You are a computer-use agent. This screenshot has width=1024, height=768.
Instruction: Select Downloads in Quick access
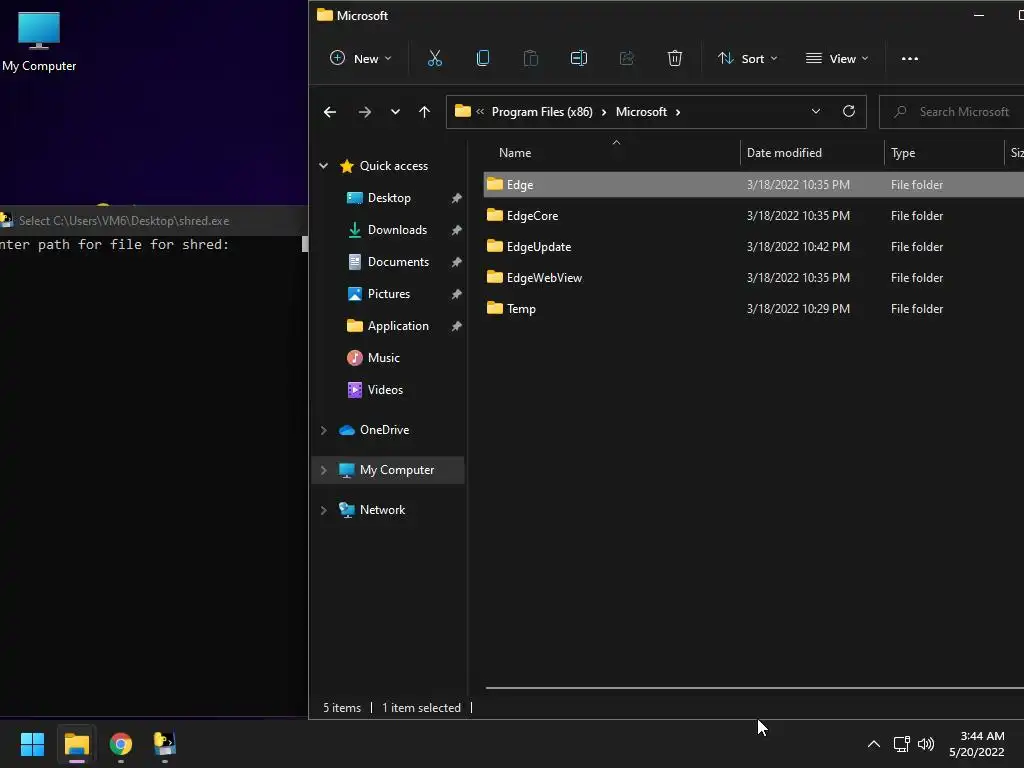point(397,230)
